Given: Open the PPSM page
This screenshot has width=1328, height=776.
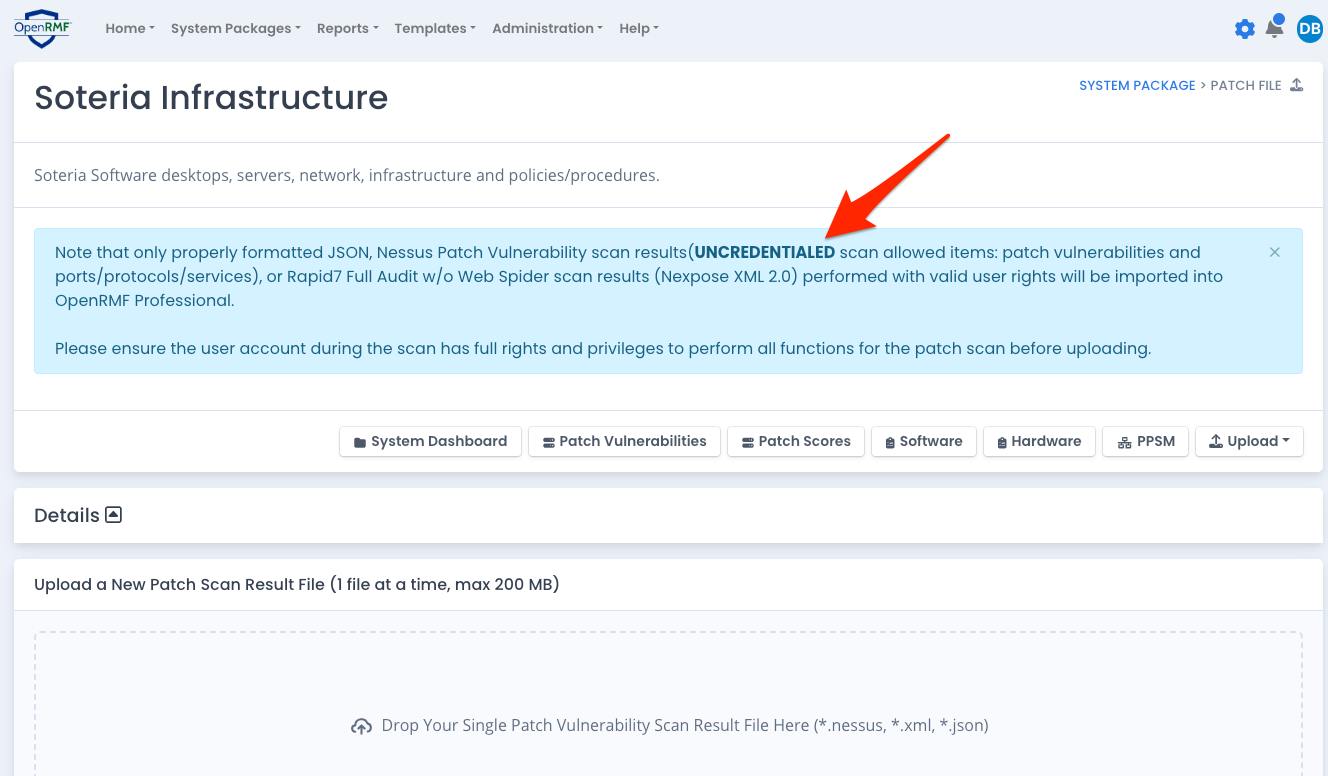Looking at the screenshot, I should coord(1146,441).
